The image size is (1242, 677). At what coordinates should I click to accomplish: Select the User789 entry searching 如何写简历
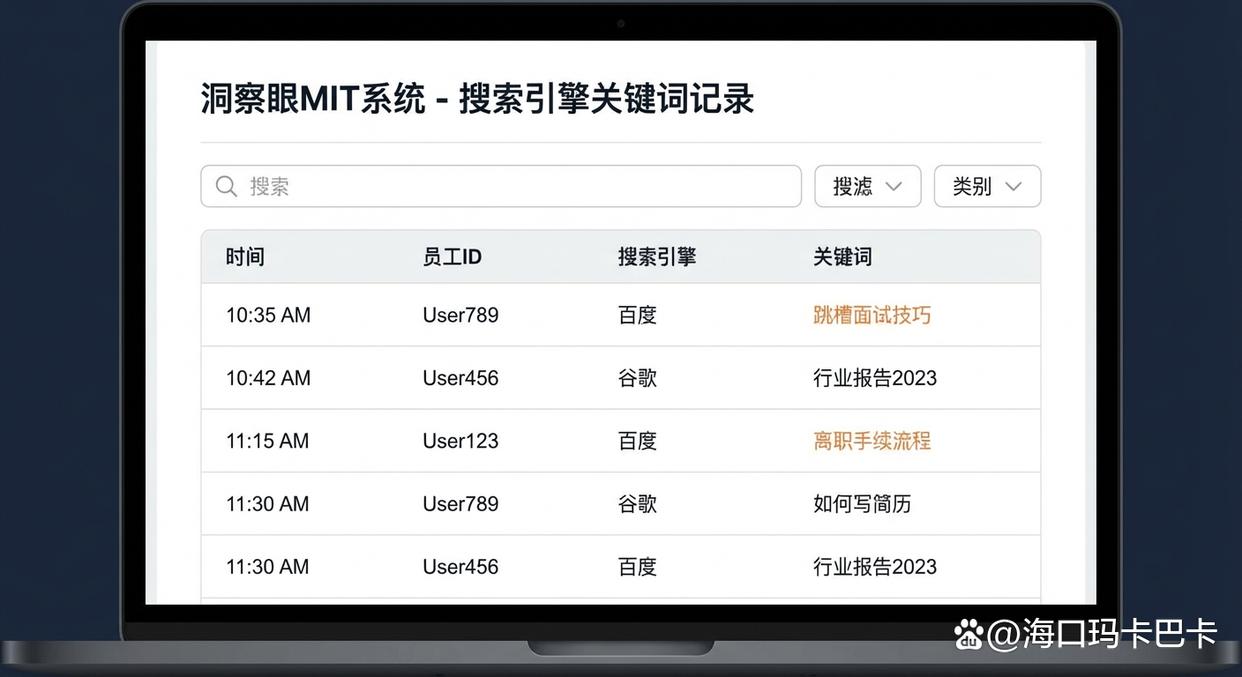click(620, 504)
